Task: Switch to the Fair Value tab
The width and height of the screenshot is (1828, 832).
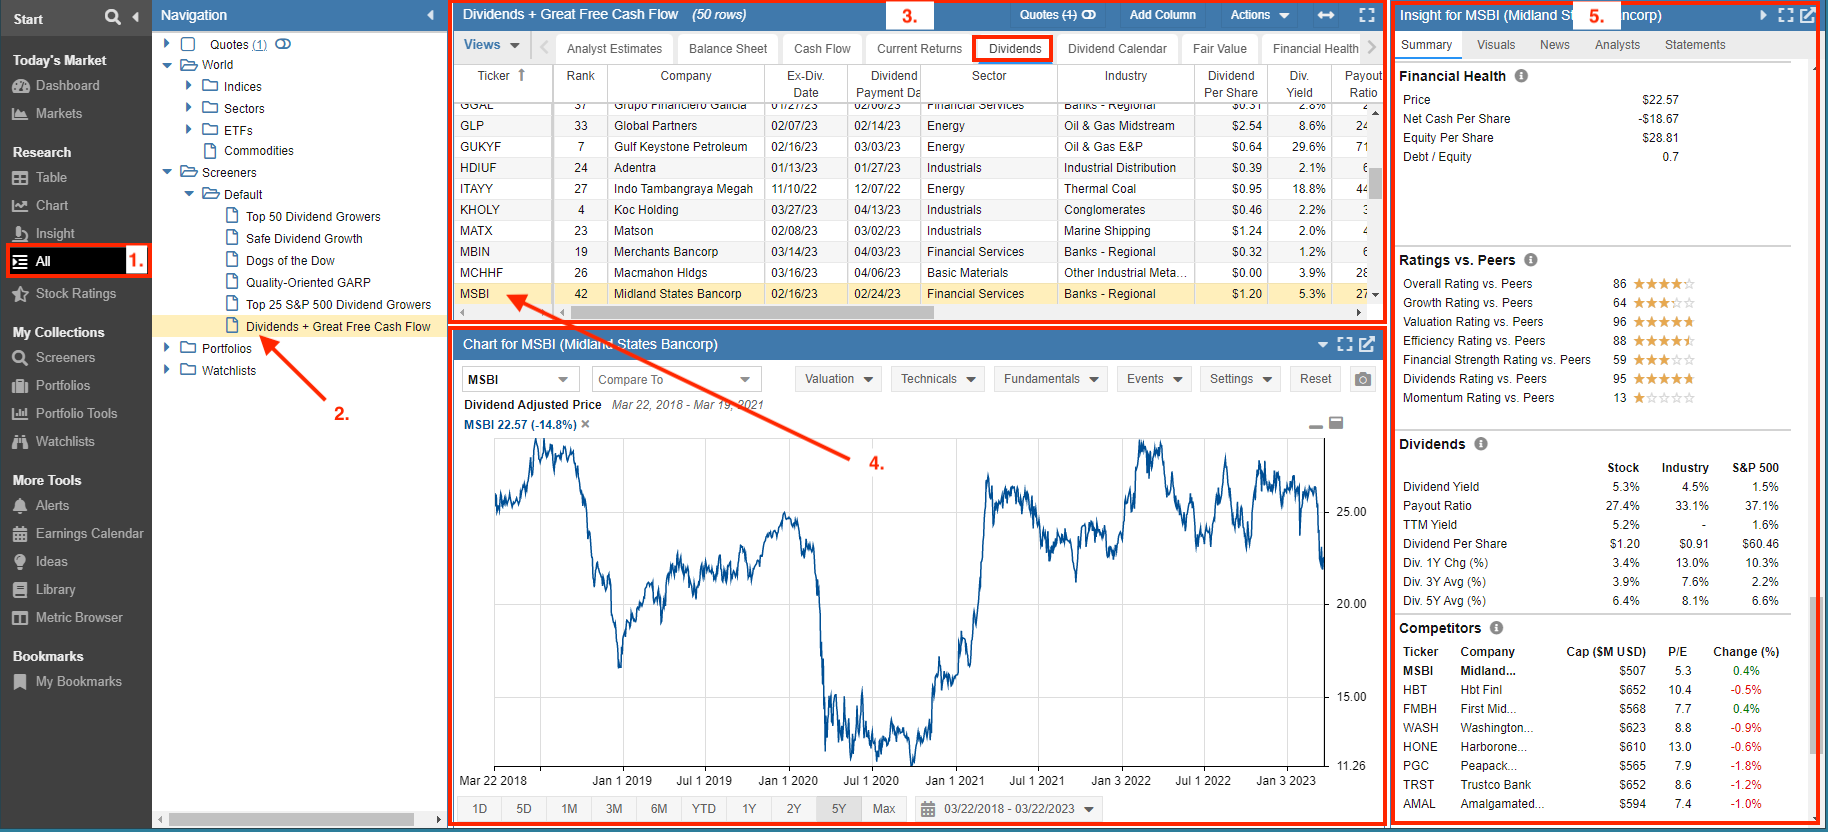Action: pyautogui.click(x=1220, y=49)
